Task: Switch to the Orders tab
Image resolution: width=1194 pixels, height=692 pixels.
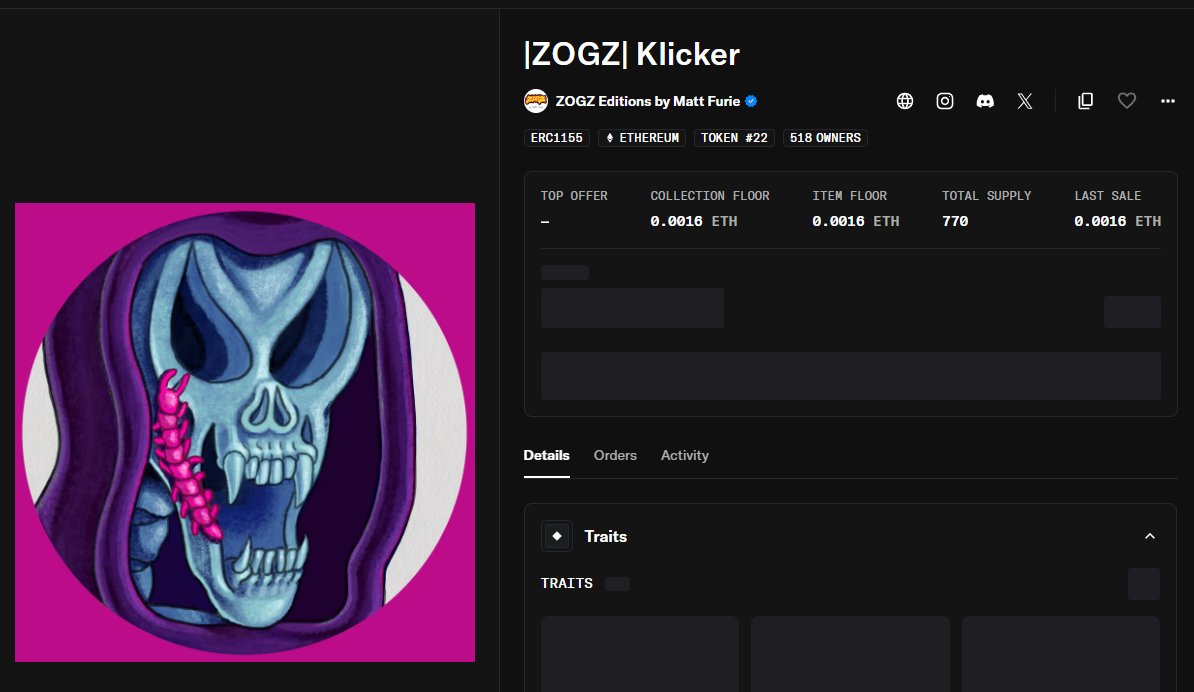Action: click(615, 455)
